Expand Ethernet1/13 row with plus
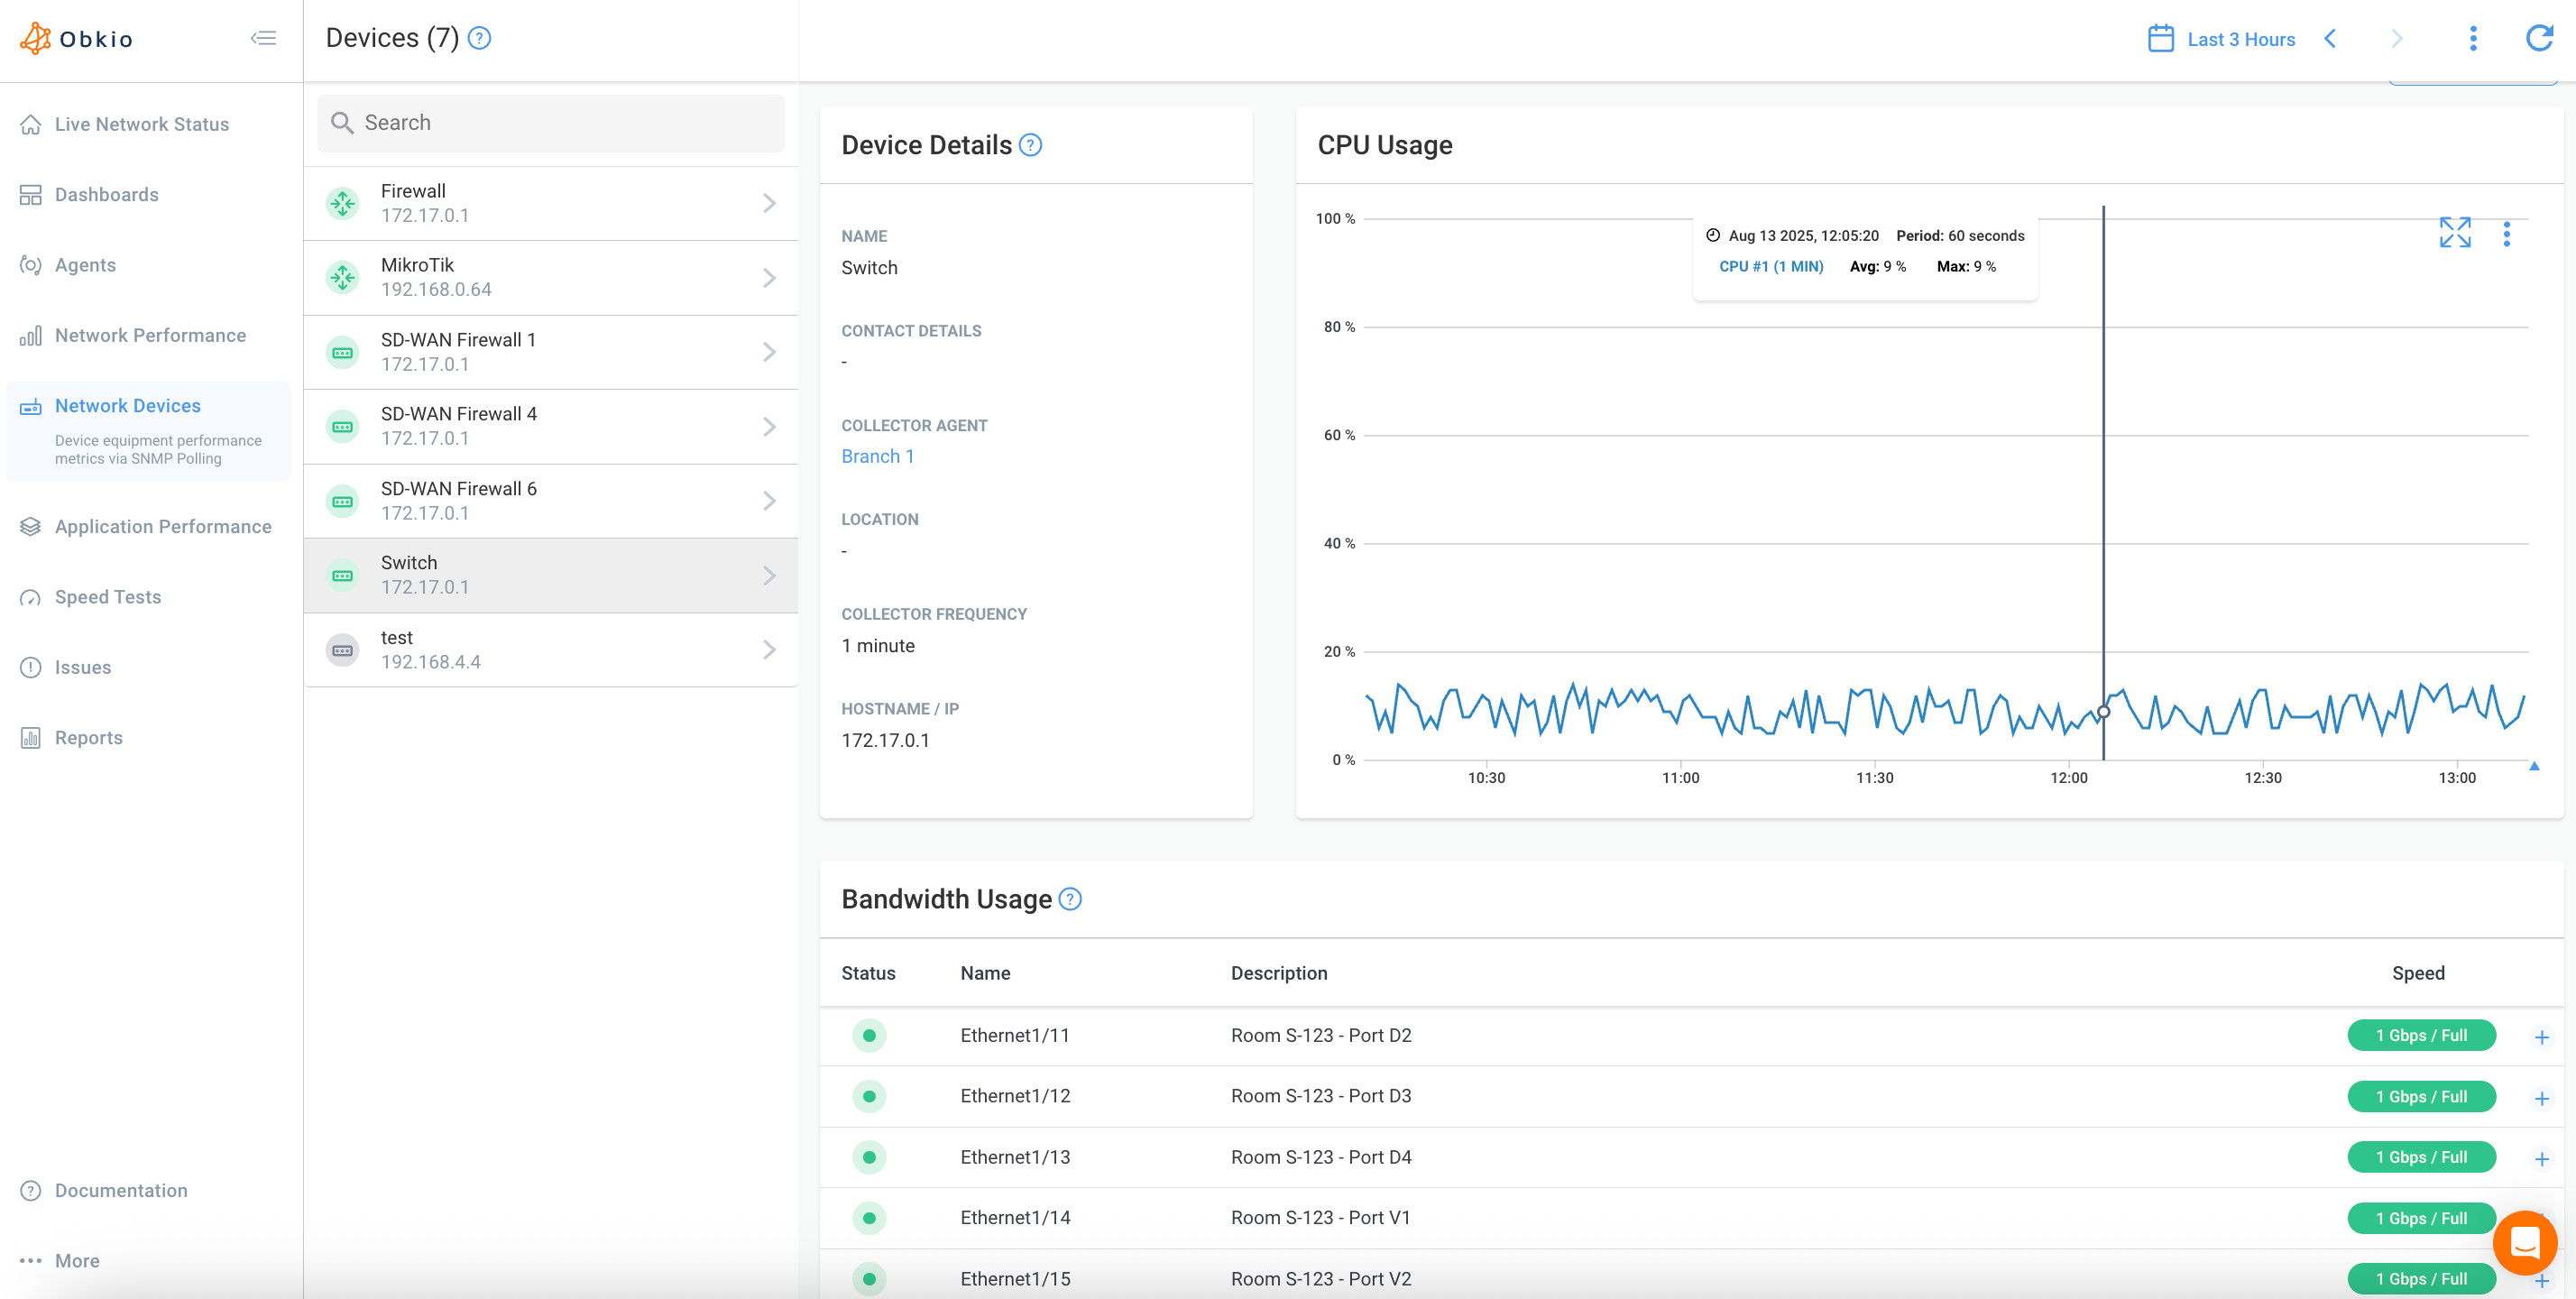The height and width of the screenshot is (1299, 2576). pos(2541,1159)
